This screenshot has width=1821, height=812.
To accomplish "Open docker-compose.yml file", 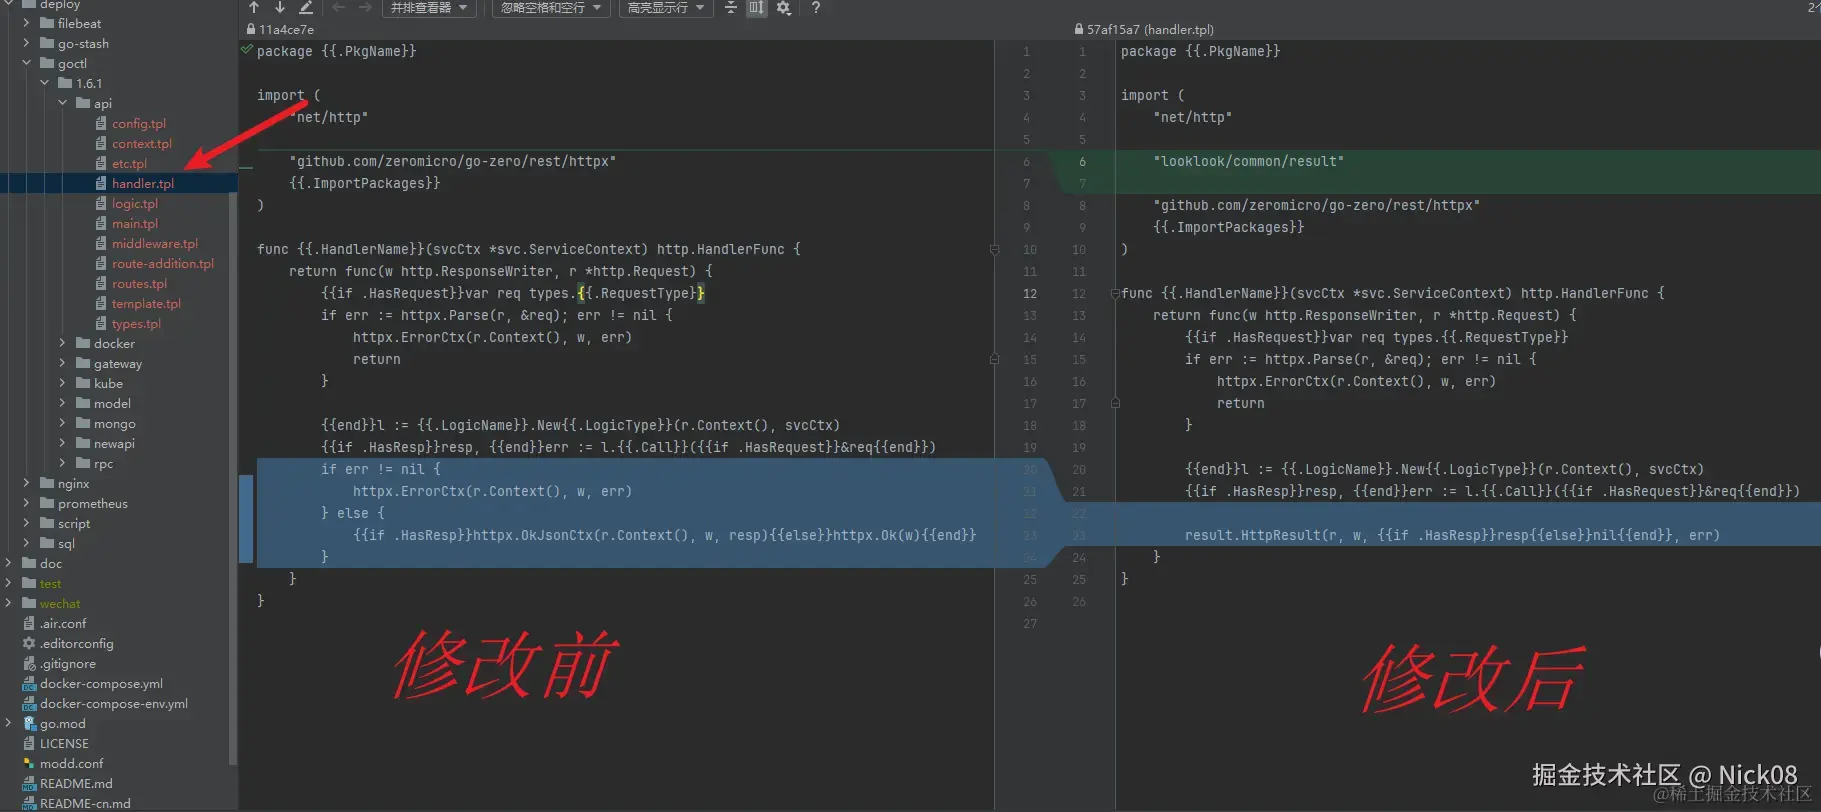I will coord(101,683).
